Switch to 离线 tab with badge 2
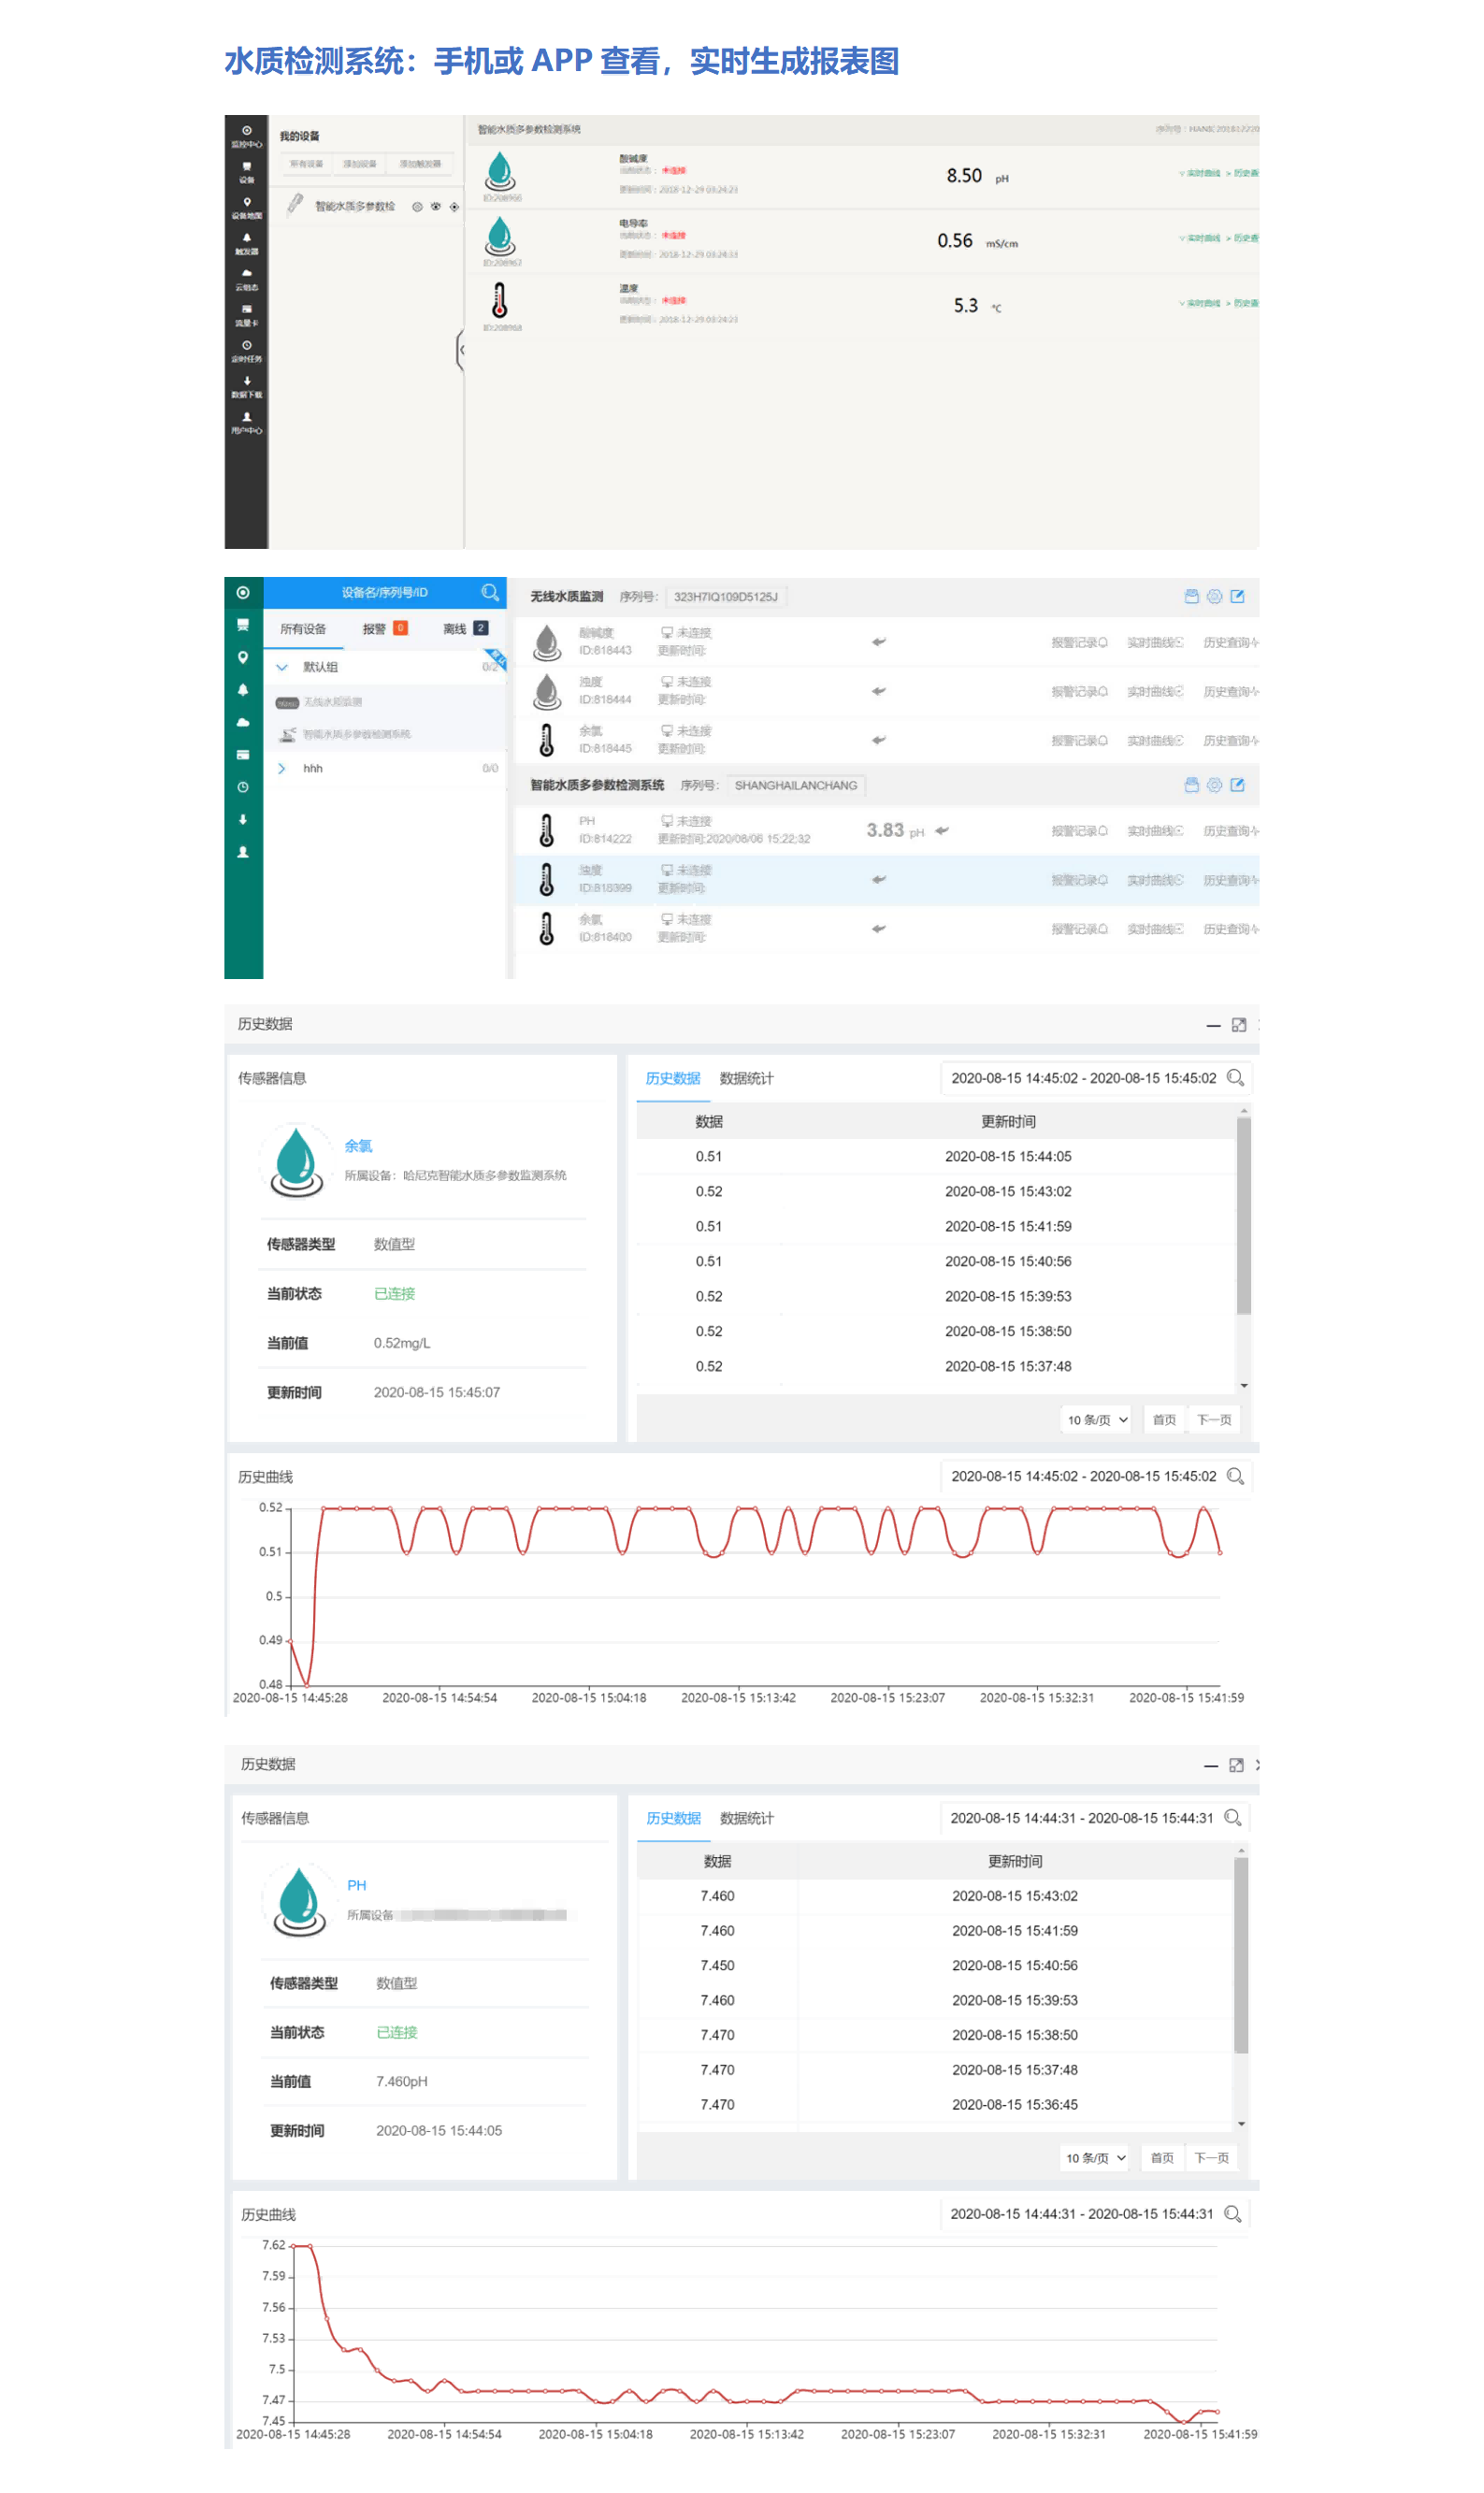Screen dimensions: 1484x2493 (465, 628)
